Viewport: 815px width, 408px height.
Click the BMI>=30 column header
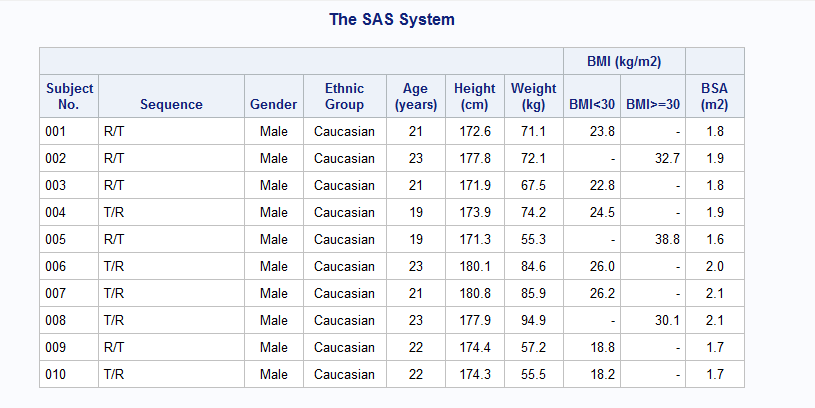point(653,104)
